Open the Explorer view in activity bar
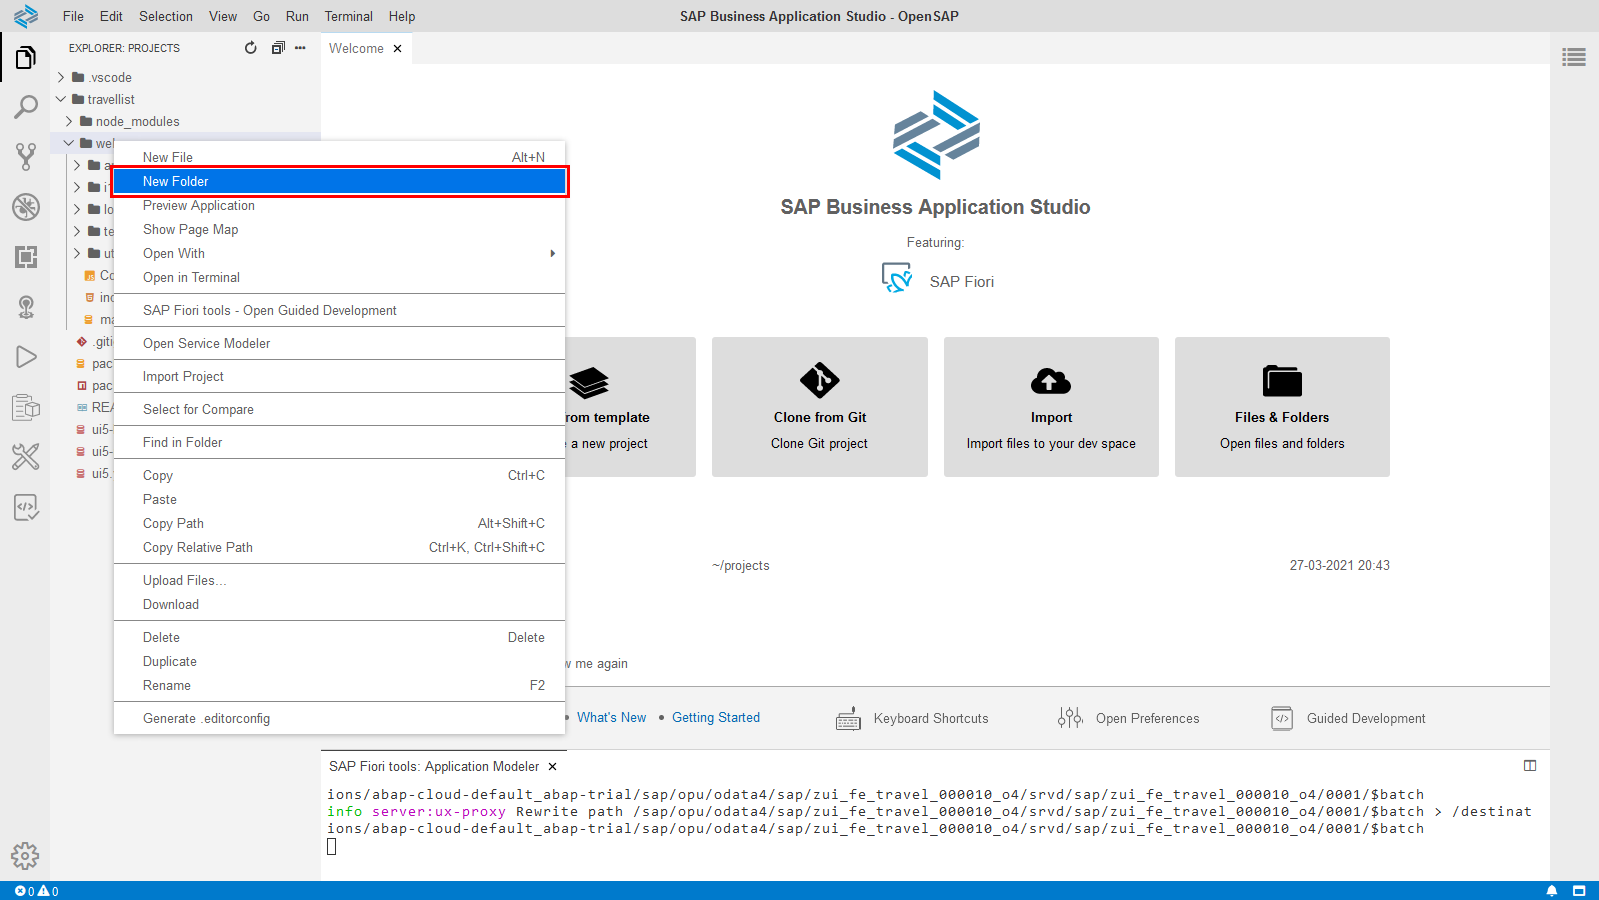Image resolution: width=1599 pixels, height=900 pixels. (x=26, y=58)
